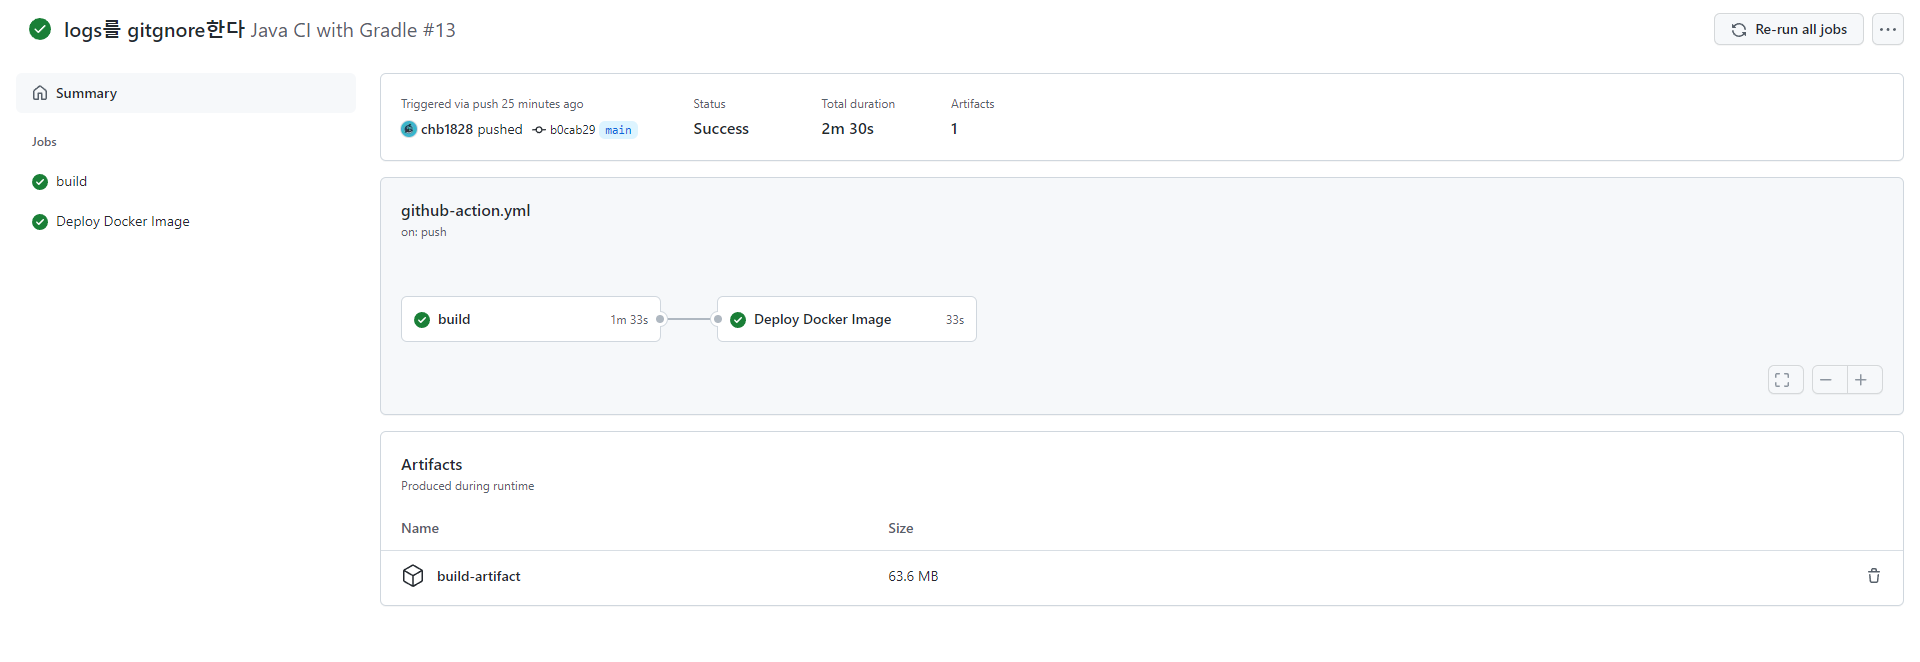The width and height of the screenshot is (1920, 662).
Task: Click build job green check in sidebar
Action: 40,182
